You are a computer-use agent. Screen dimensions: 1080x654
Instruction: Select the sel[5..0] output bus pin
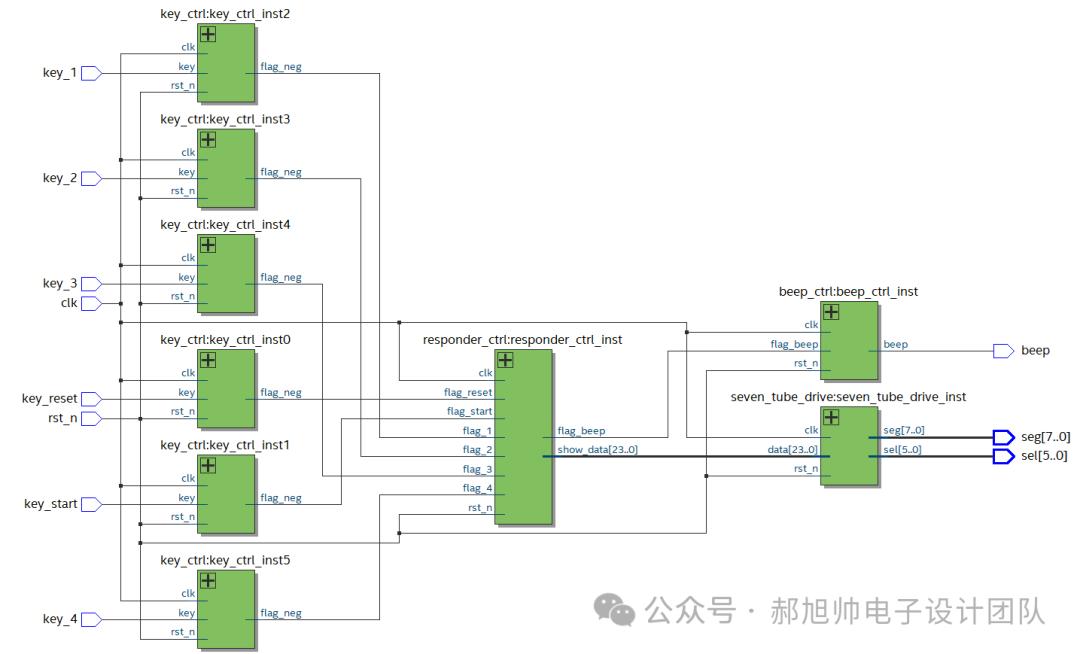pos(1003,456)
